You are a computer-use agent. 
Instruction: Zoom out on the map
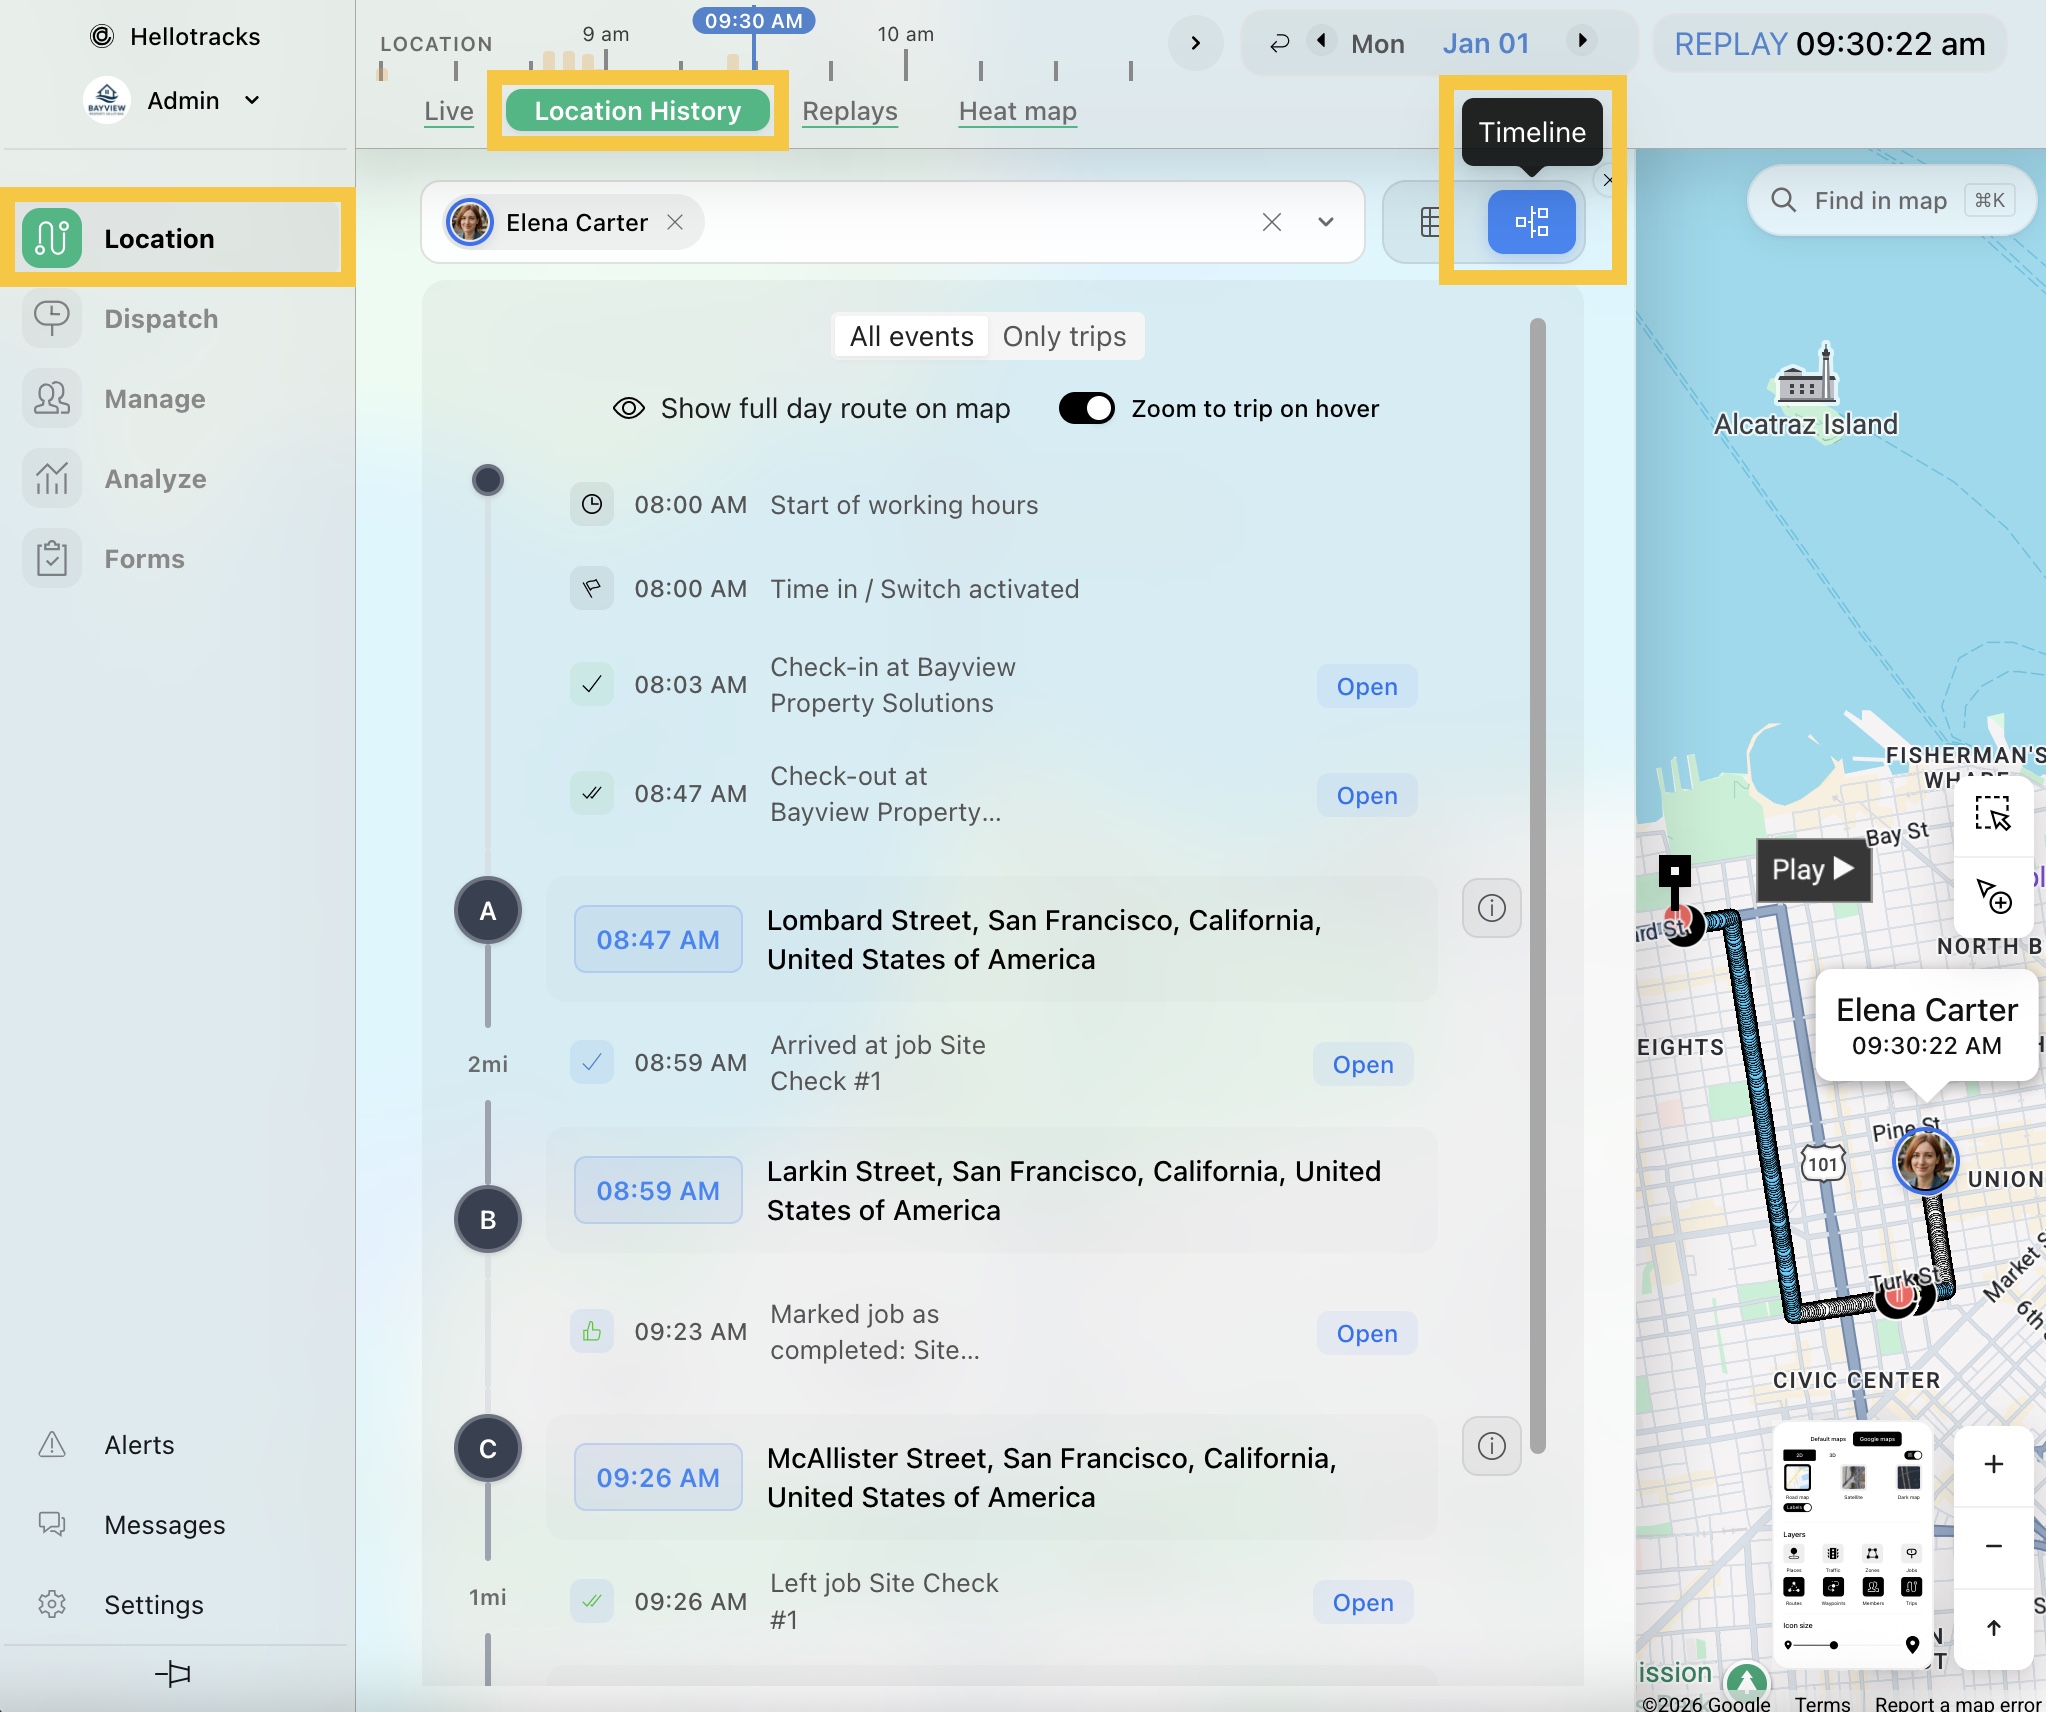1993,1546
